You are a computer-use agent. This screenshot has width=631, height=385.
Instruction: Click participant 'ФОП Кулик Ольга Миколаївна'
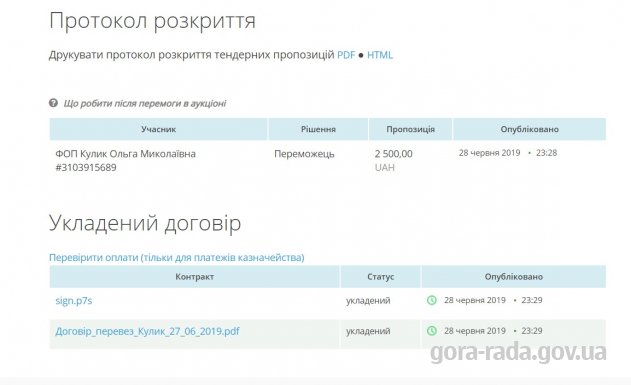126,154
